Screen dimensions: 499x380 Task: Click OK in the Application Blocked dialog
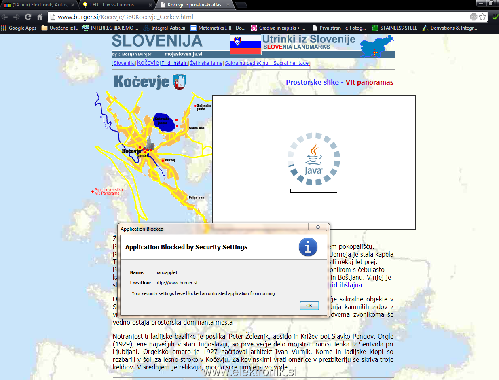[x=309, y=305]
